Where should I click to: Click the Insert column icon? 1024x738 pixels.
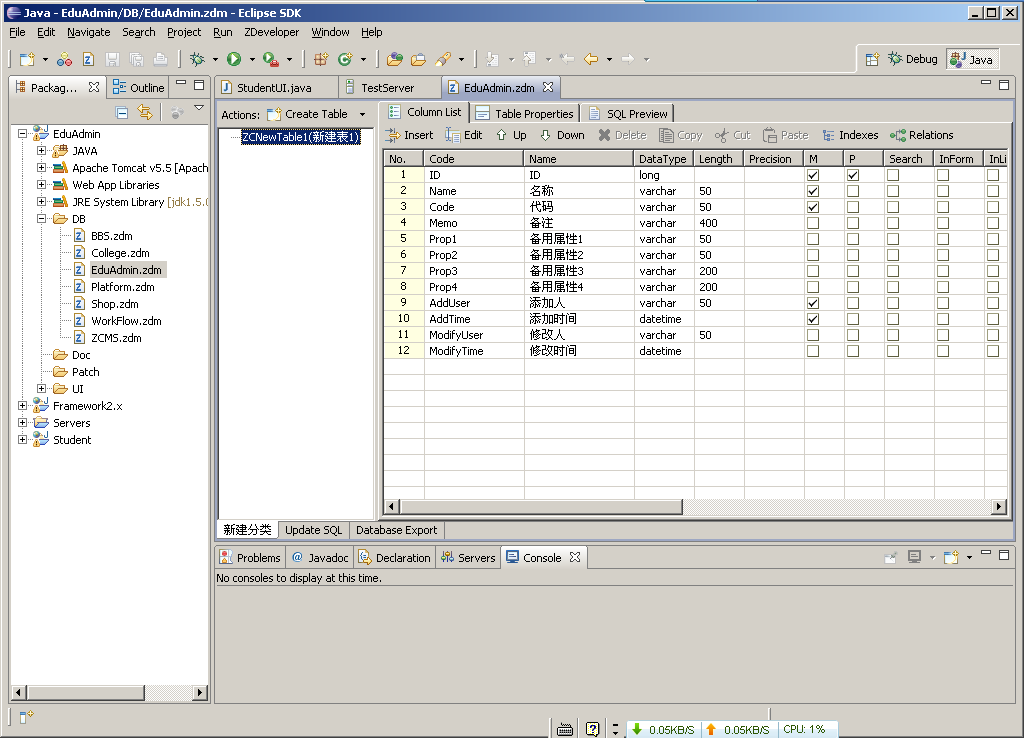[394, 135]
